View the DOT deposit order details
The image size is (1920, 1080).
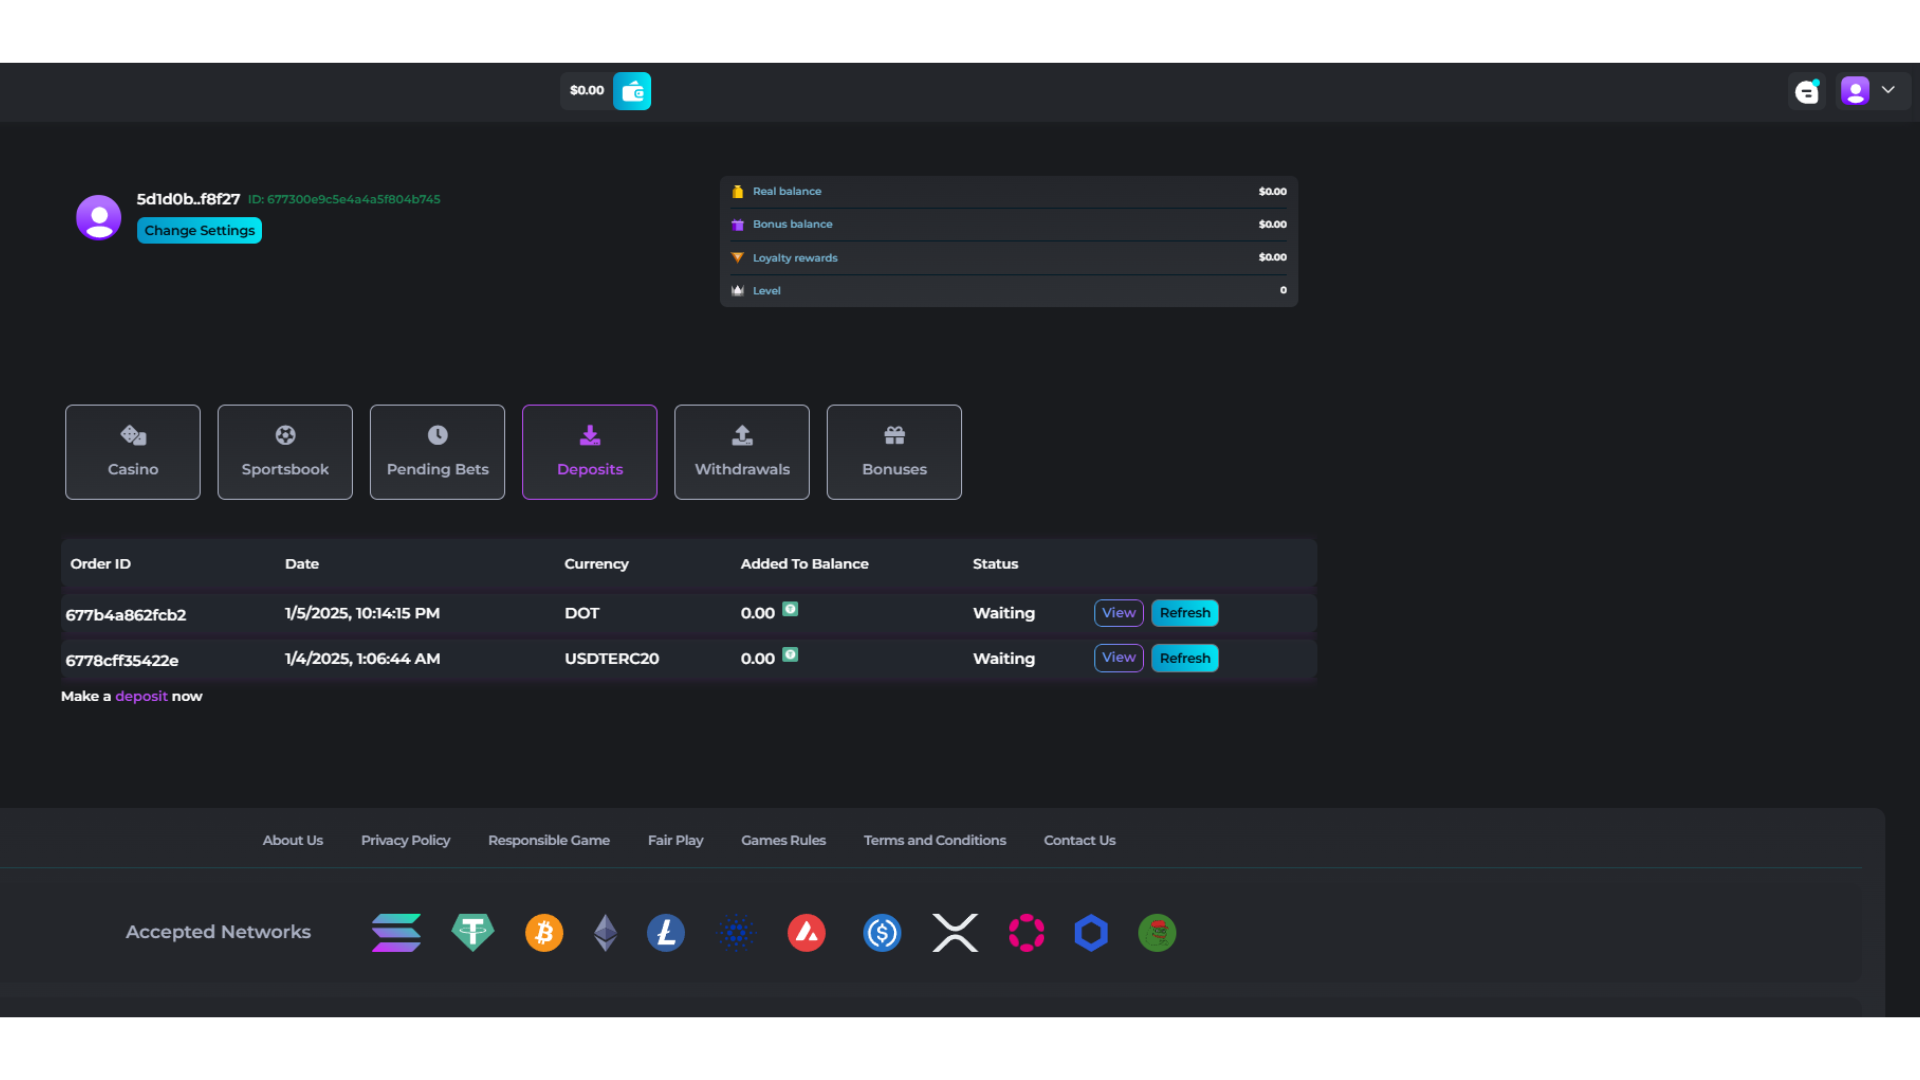pos(1118,613)
